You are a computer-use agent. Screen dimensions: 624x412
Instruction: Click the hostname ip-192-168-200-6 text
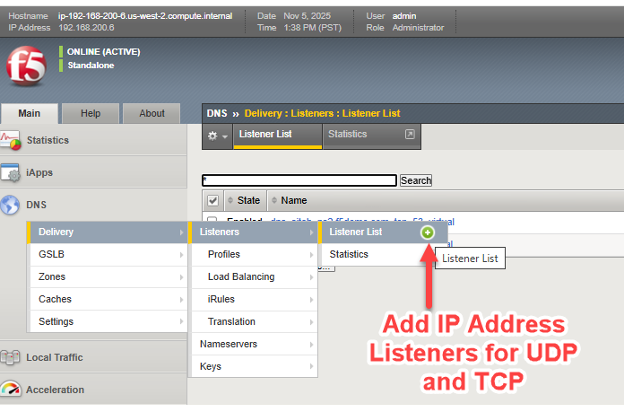[145, 16]
